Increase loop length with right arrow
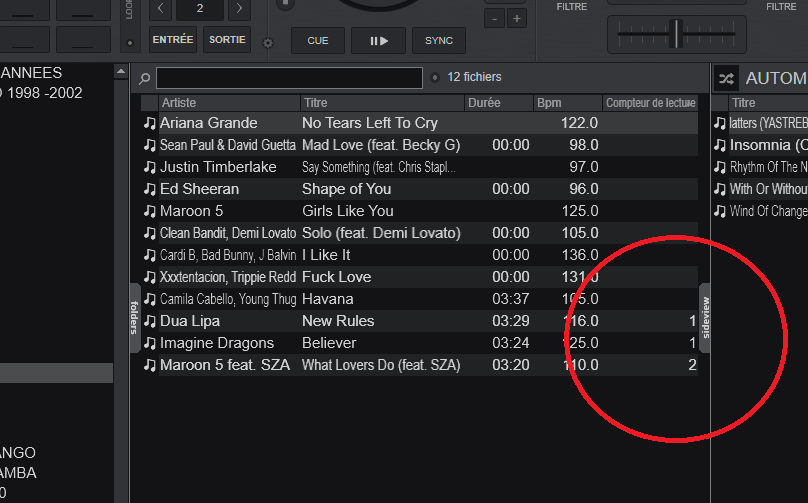The width and height of the screenshot is (808, 503). [x=238, y=10]
